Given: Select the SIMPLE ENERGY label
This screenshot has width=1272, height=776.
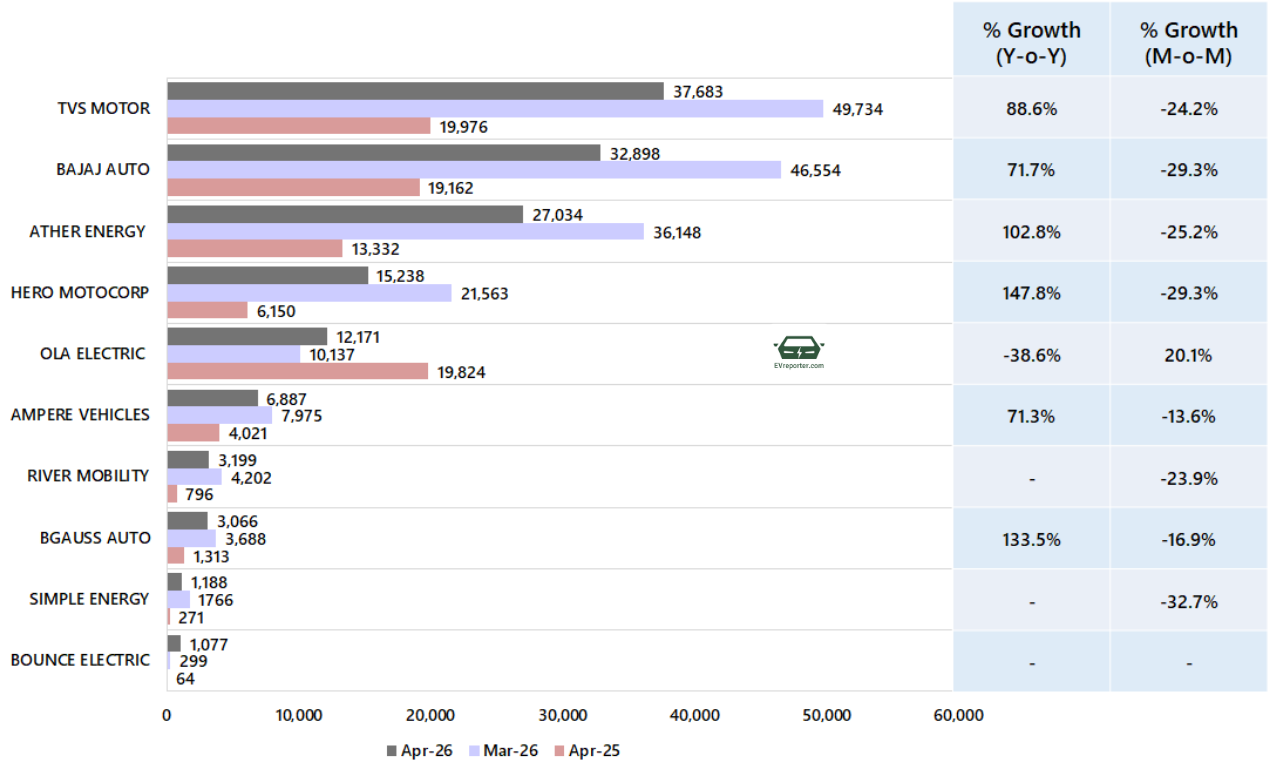Looking at the screenshot, I should (90, 598).
